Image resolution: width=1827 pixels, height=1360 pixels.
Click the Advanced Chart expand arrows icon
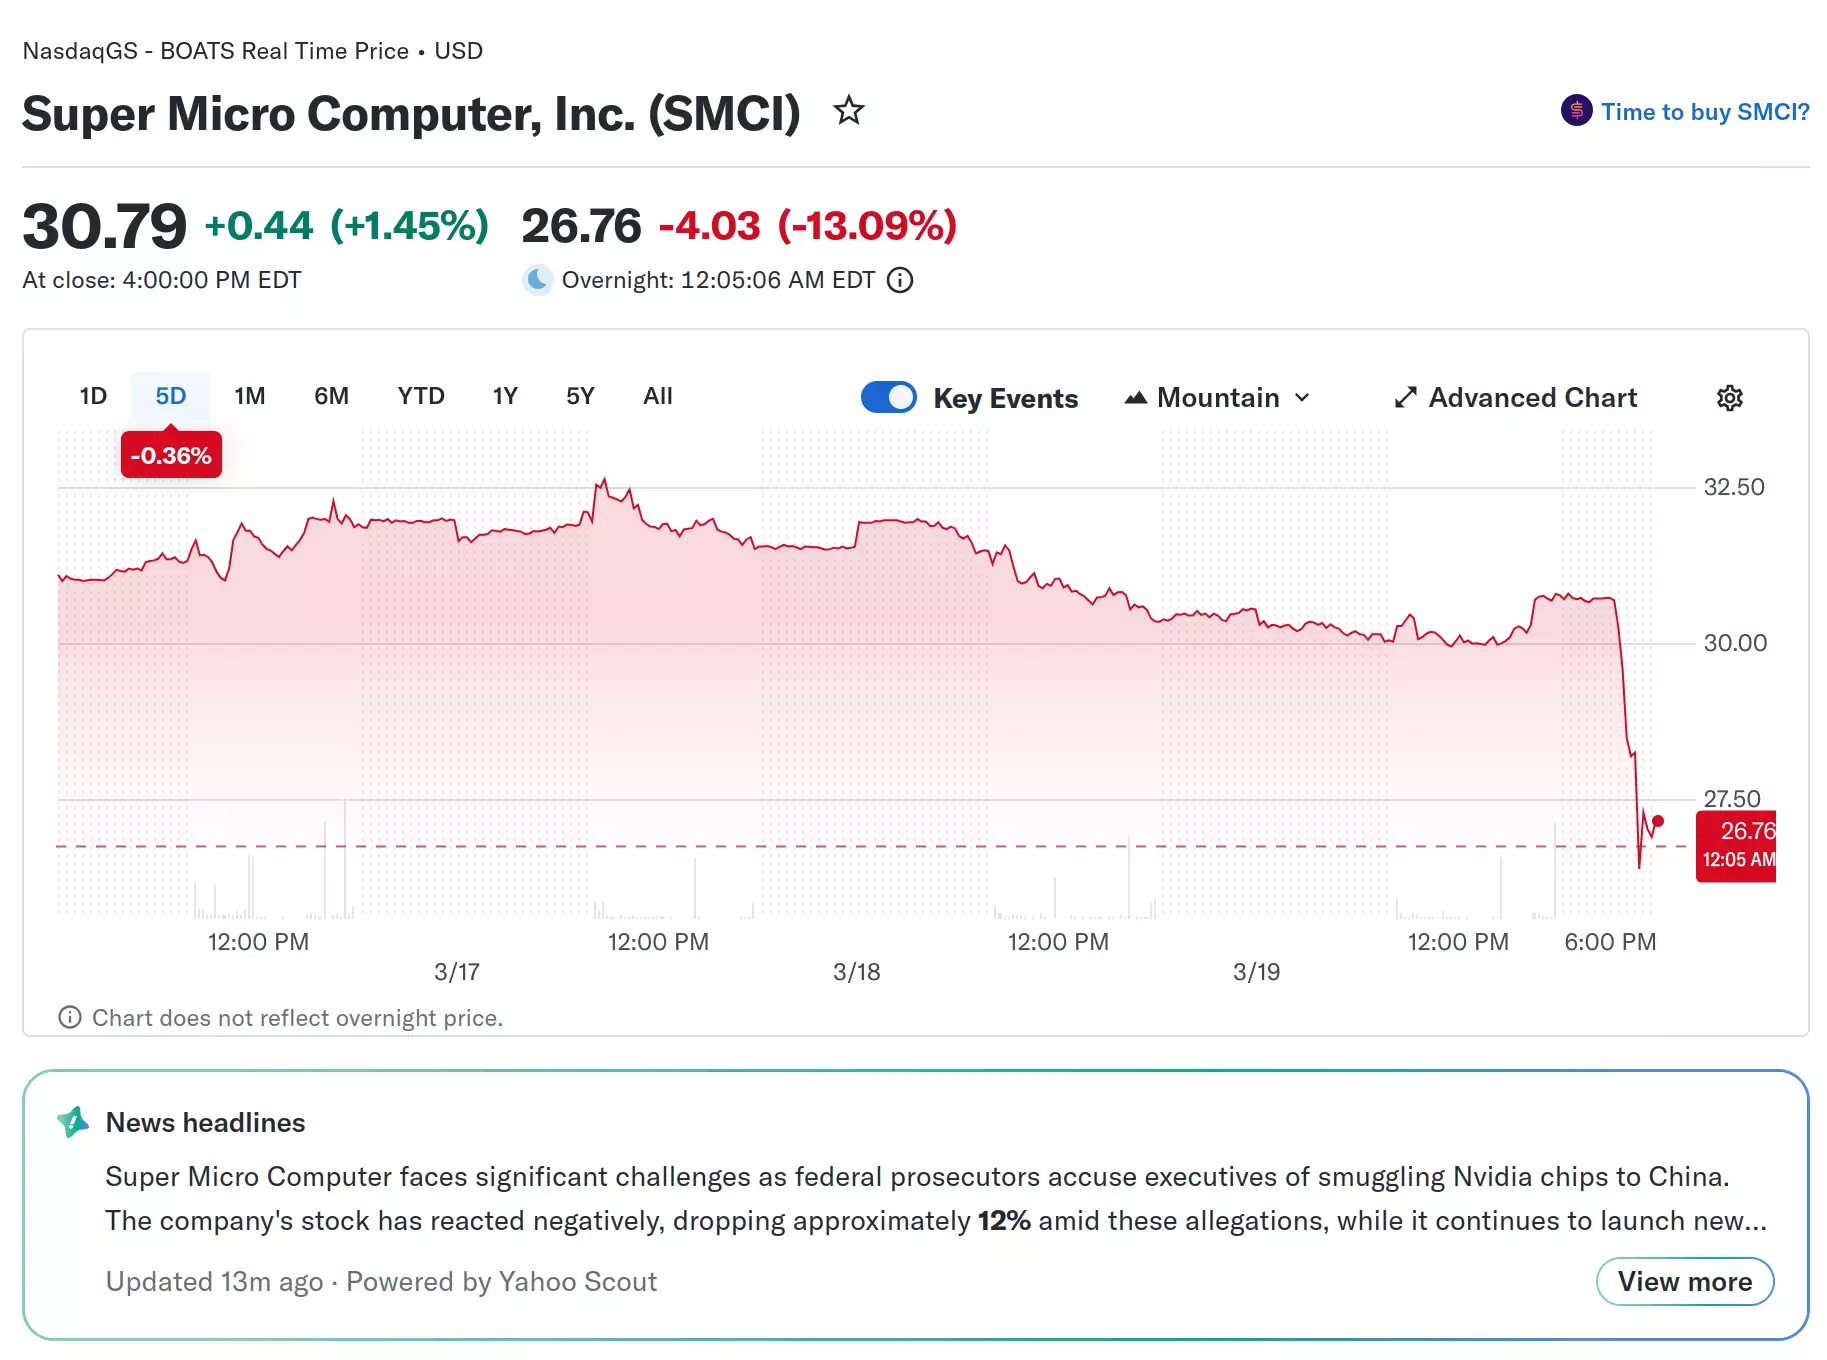point(1405,398)
